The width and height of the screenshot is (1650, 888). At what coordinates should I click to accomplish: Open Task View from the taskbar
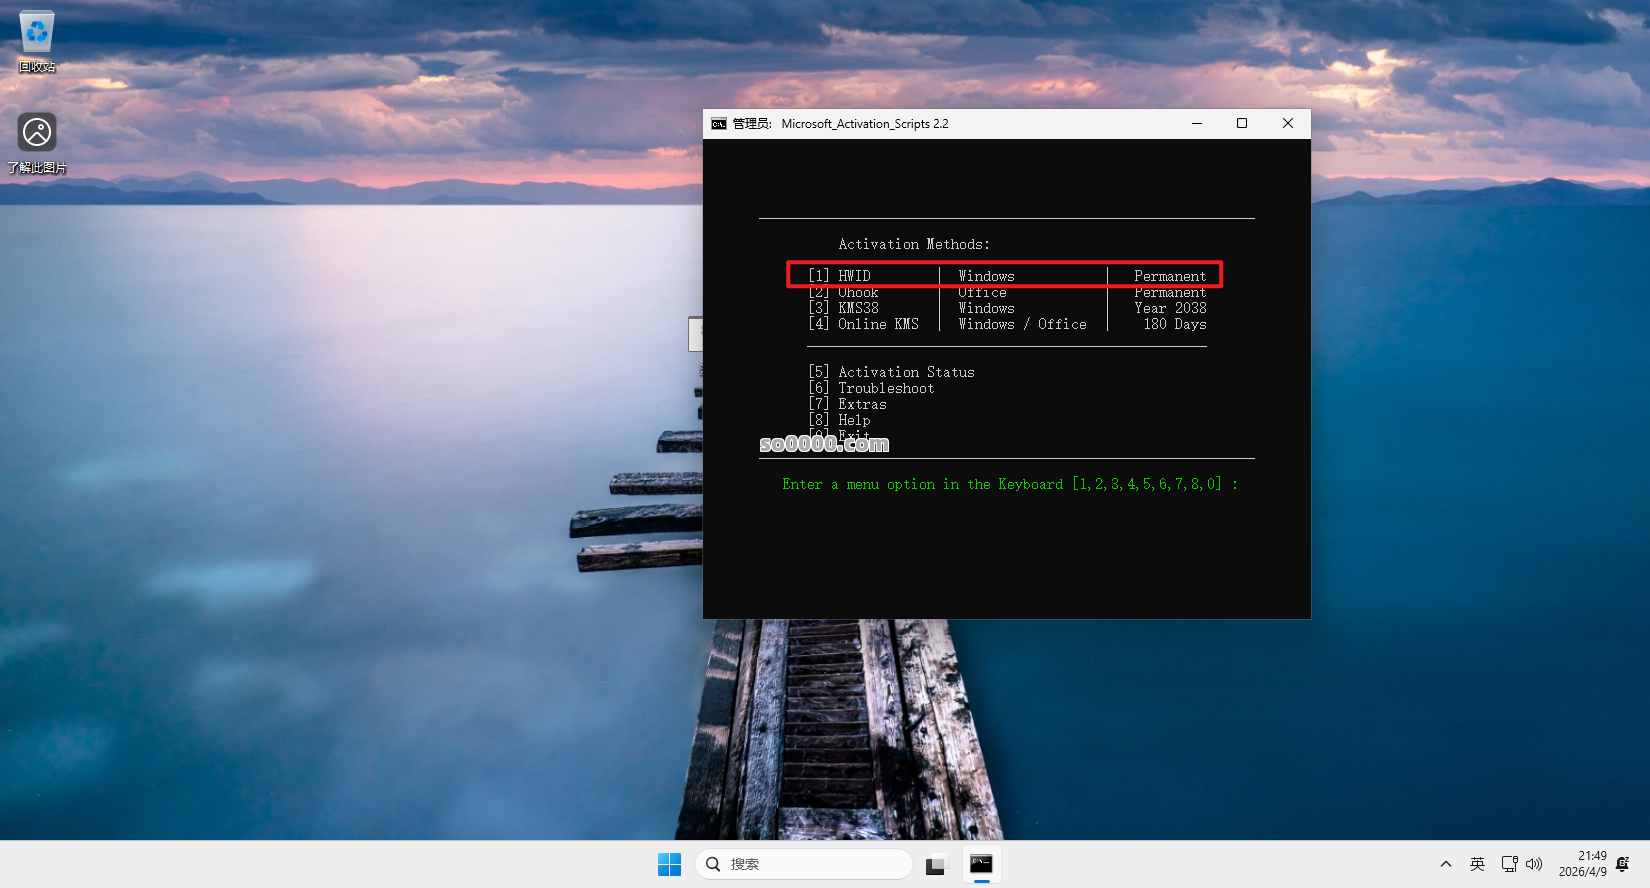(x=936, y=864)
